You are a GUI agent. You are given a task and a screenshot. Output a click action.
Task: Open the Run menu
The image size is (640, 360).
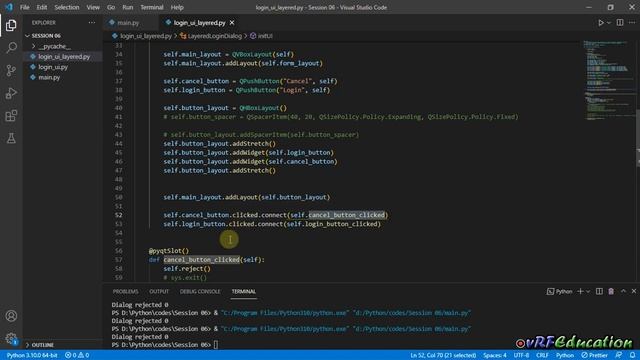(127, 7)
